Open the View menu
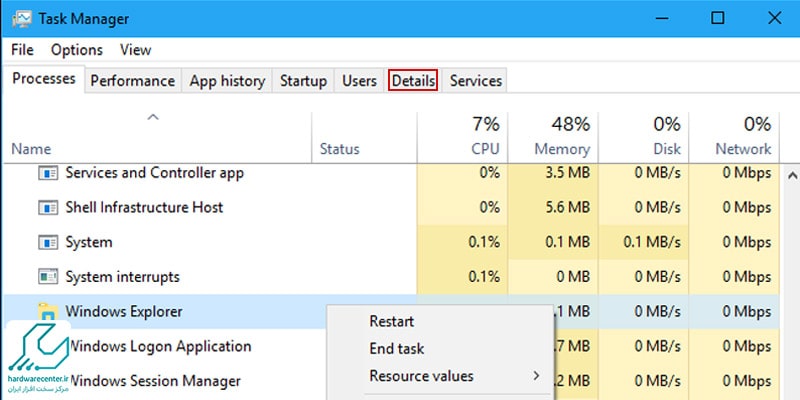The image size is (800, 400). tap(135, 50)
